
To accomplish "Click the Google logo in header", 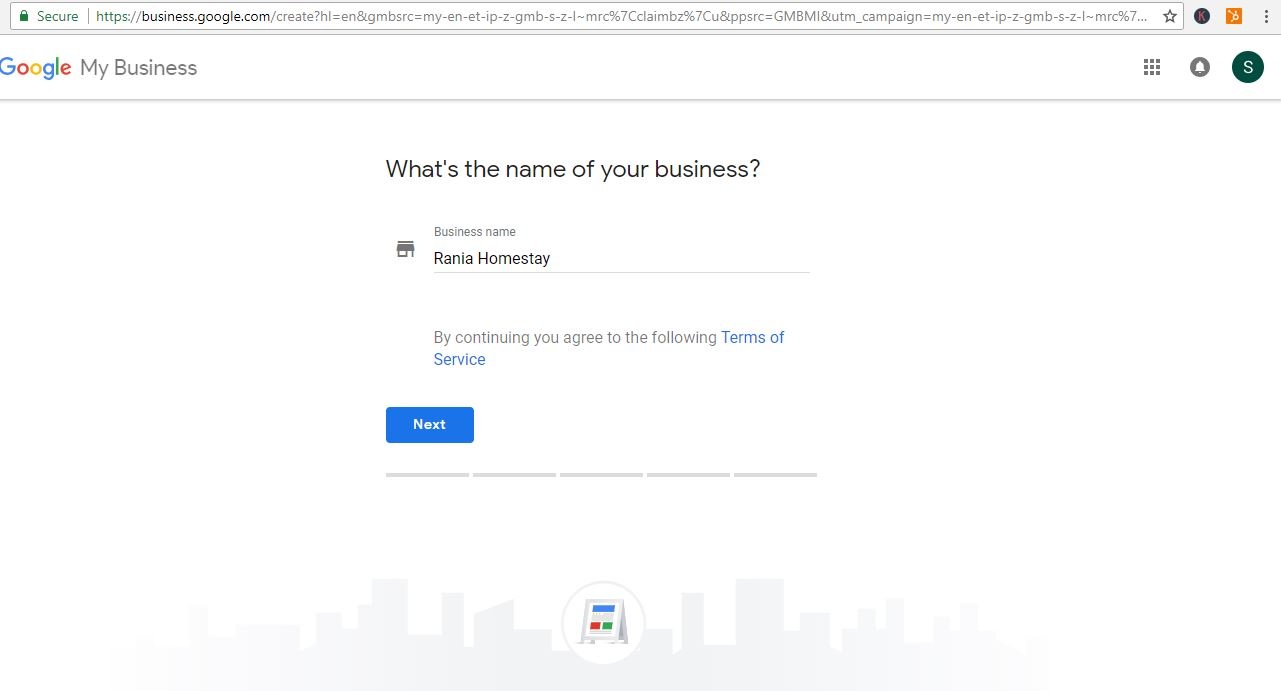I will pyautogui.click(x=36, y=68).
